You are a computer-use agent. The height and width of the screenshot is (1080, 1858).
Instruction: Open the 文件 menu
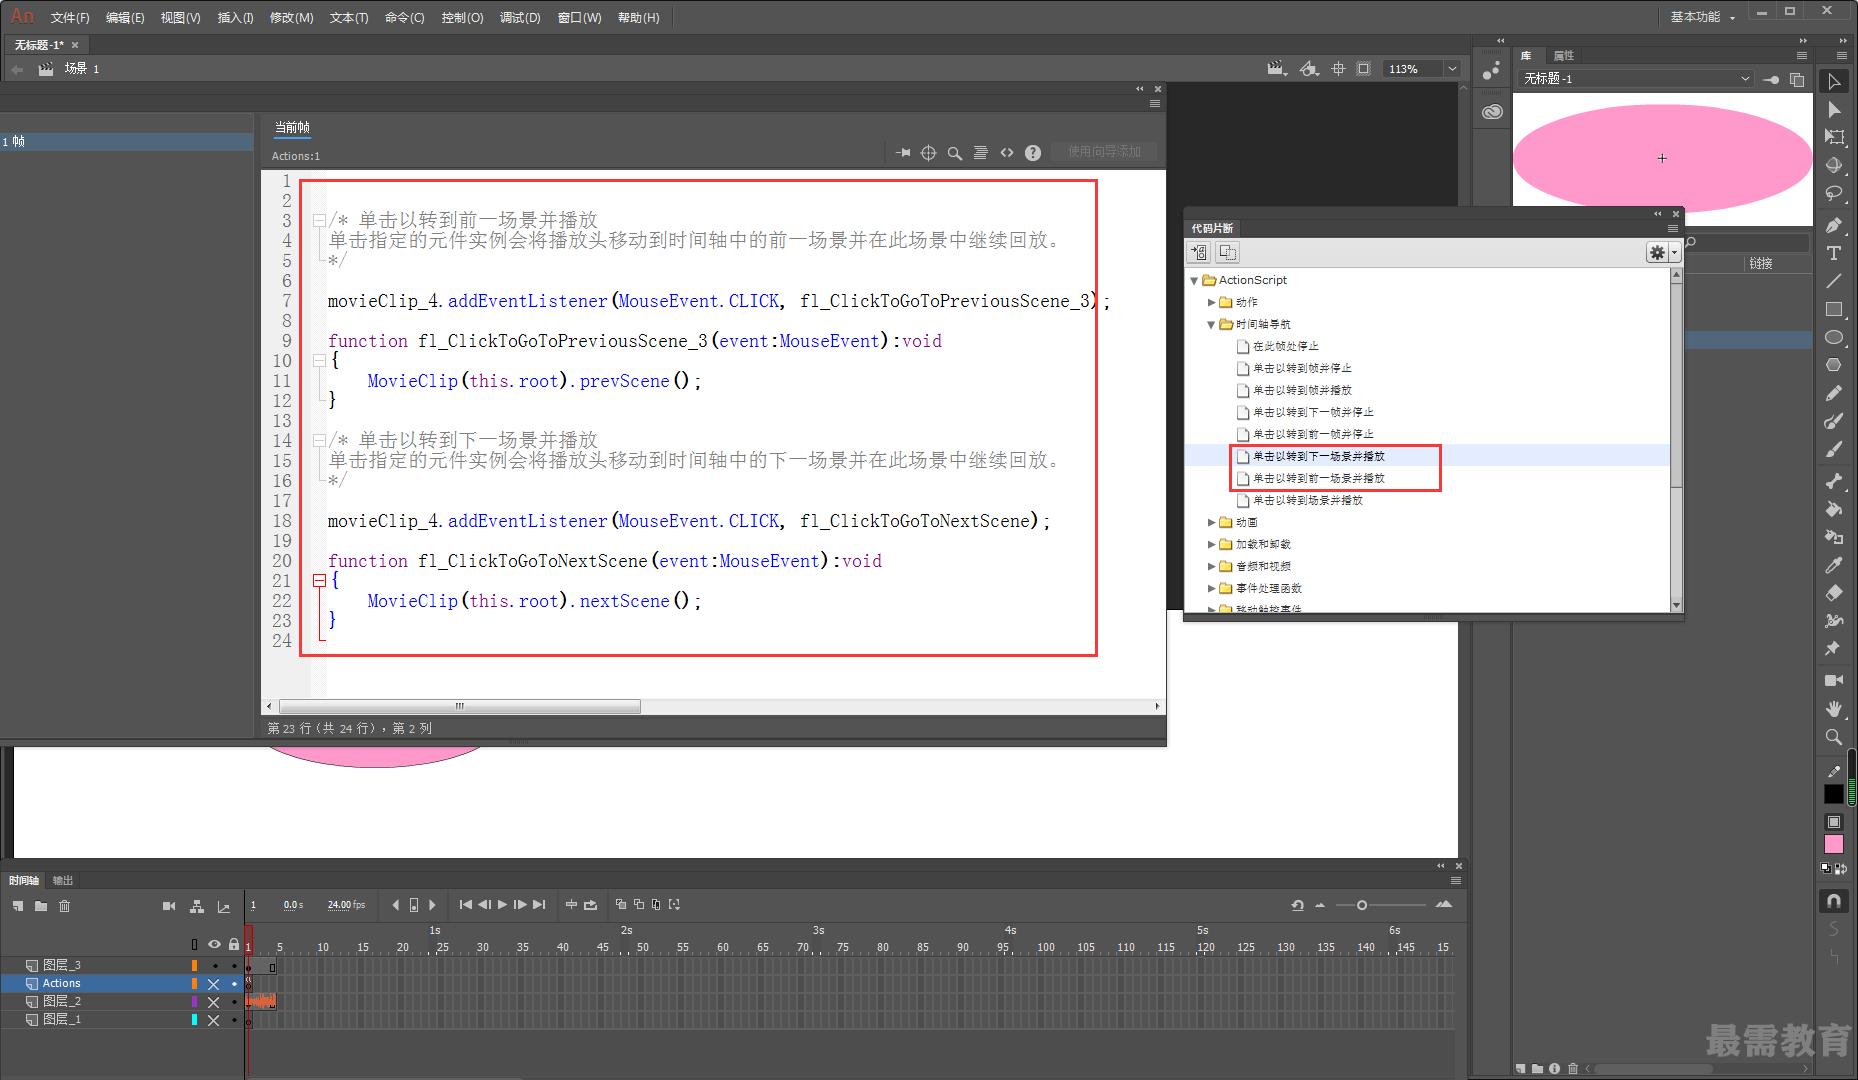pos(70,18)
